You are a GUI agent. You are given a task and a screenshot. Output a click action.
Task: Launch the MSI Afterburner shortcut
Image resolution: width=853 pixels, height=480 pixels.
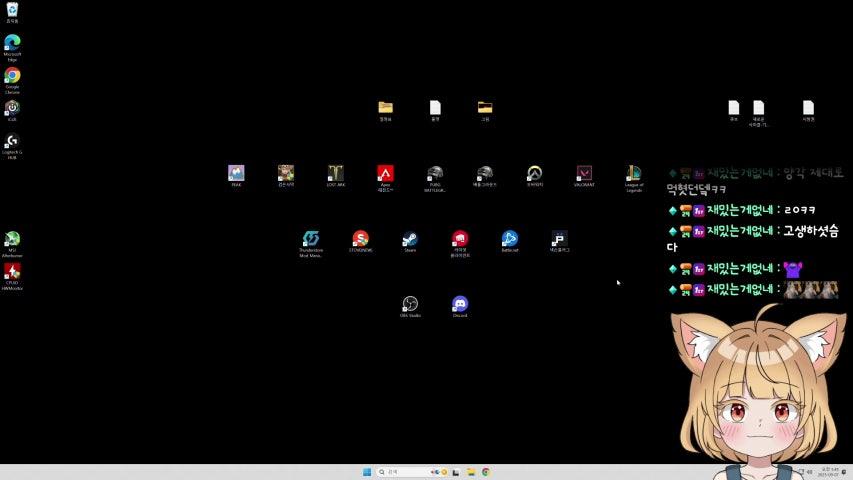point(12,239)
